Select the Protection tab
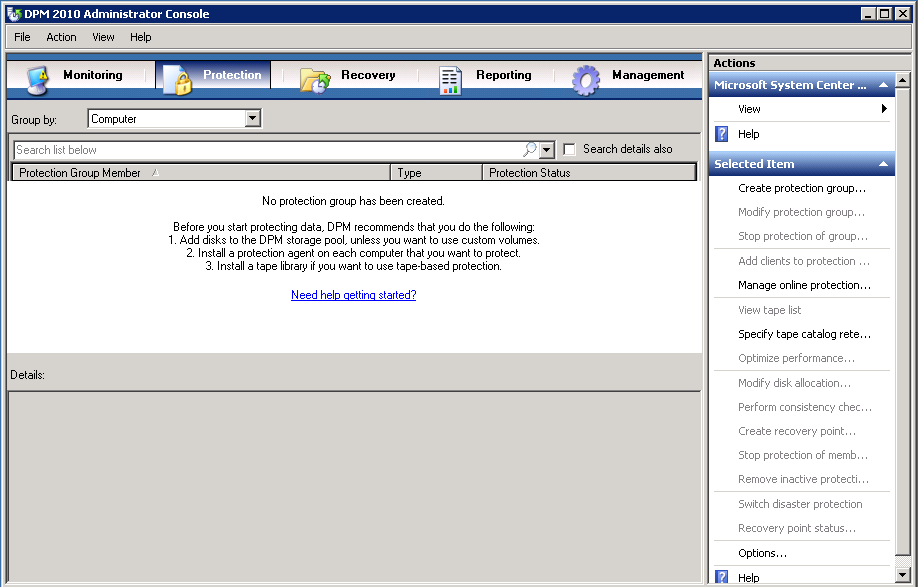The width and height of the screenshot is (918, 587). 213,75
